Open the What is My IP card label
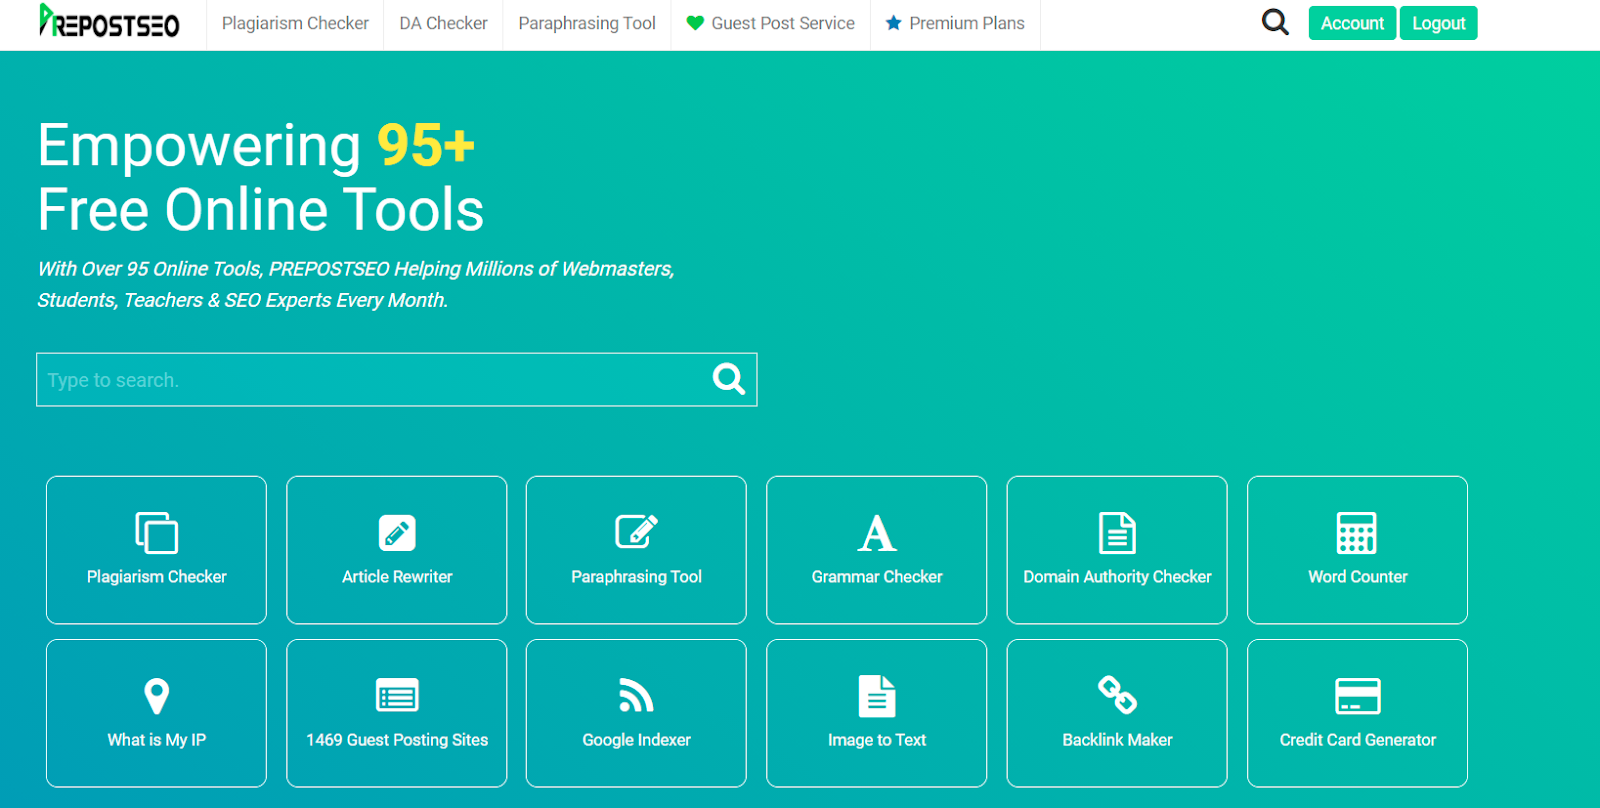This screenshot has width=1600, height=808. pos(157,740)
